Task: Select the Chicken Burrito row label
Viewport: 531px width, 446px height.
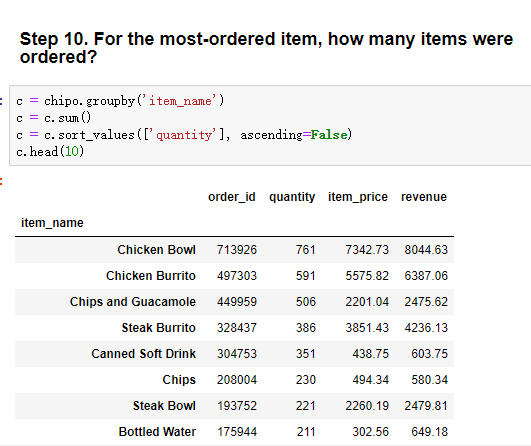Action: pos(151,276)
